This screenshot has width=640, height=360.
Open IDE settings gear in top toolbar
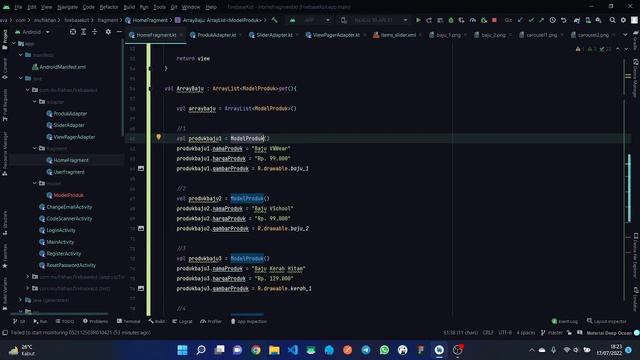623,20
